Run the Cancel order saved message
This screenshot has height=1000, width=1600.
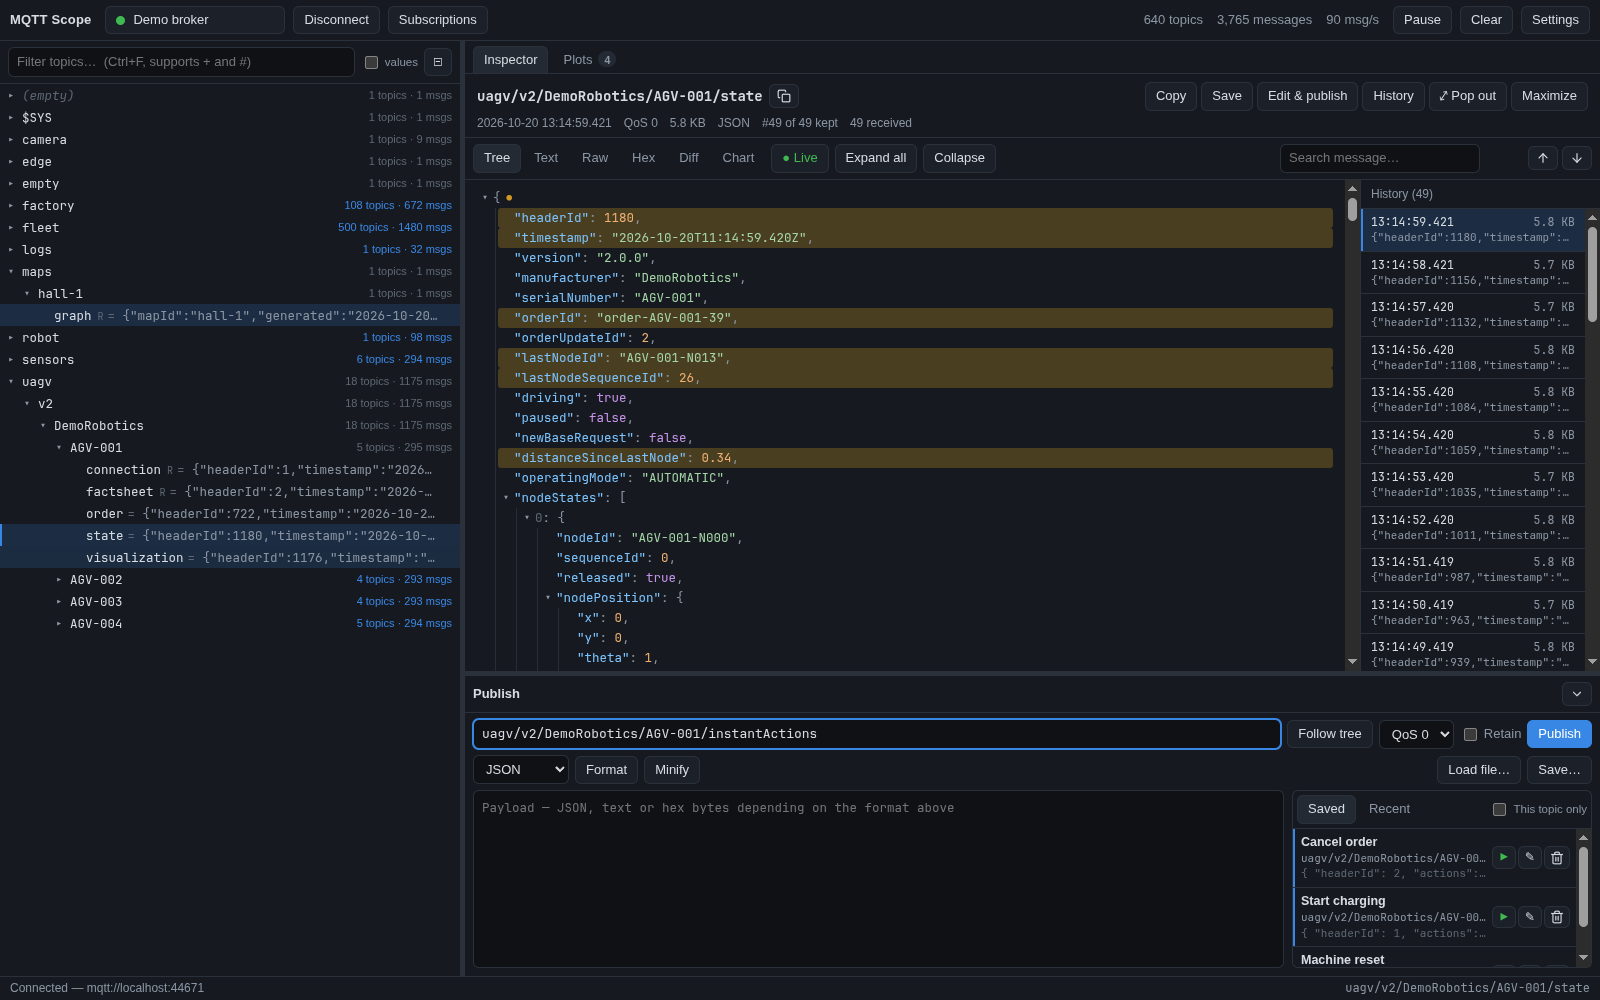pyautogui.click(x=1504, y=857)
